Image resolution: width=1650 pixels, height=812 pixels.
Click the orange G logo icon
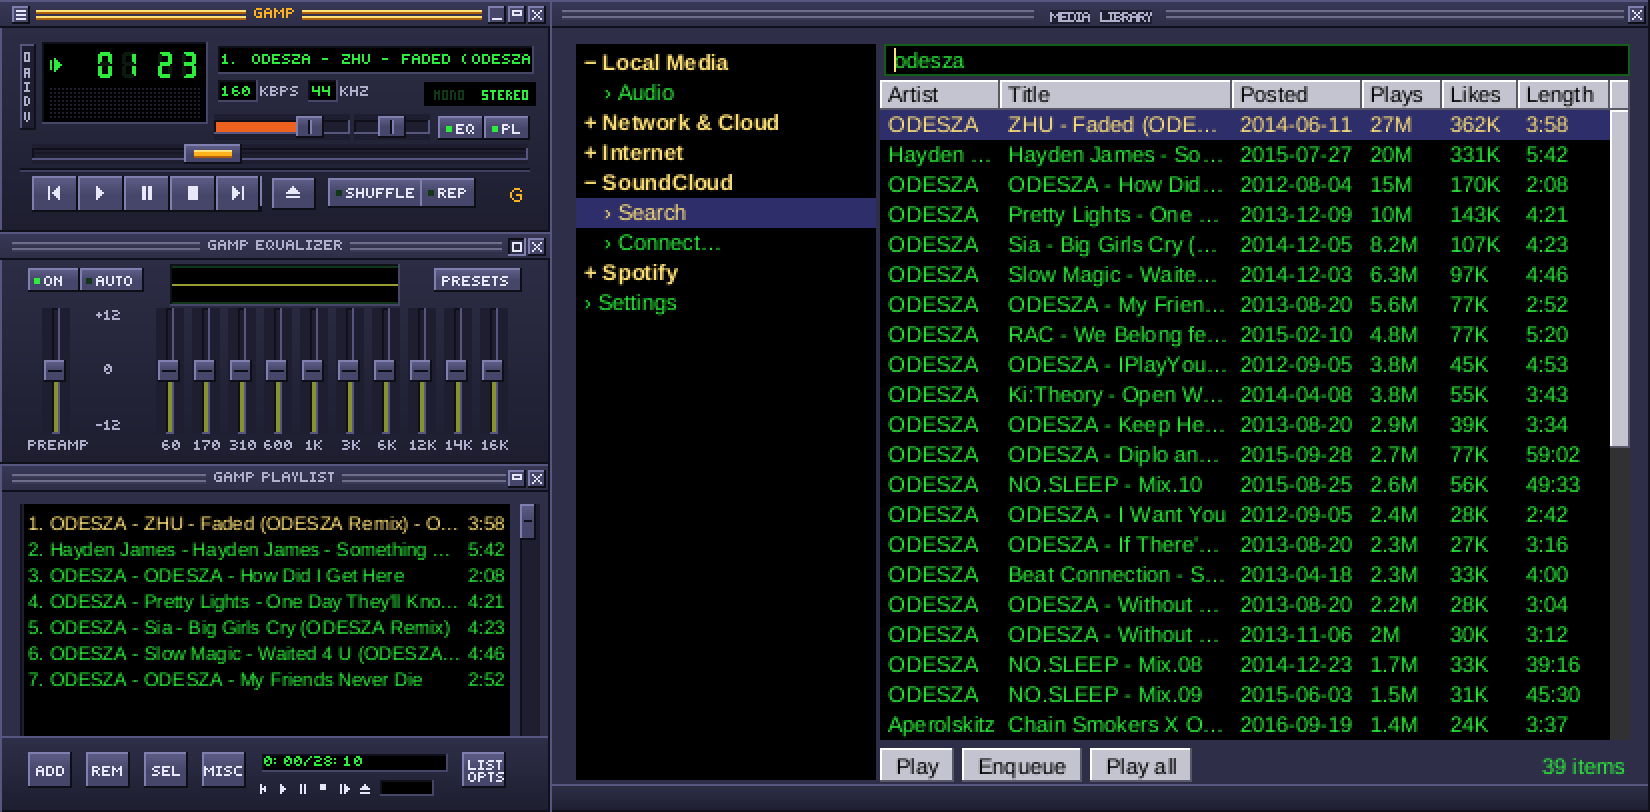click(x=516, y=195)
